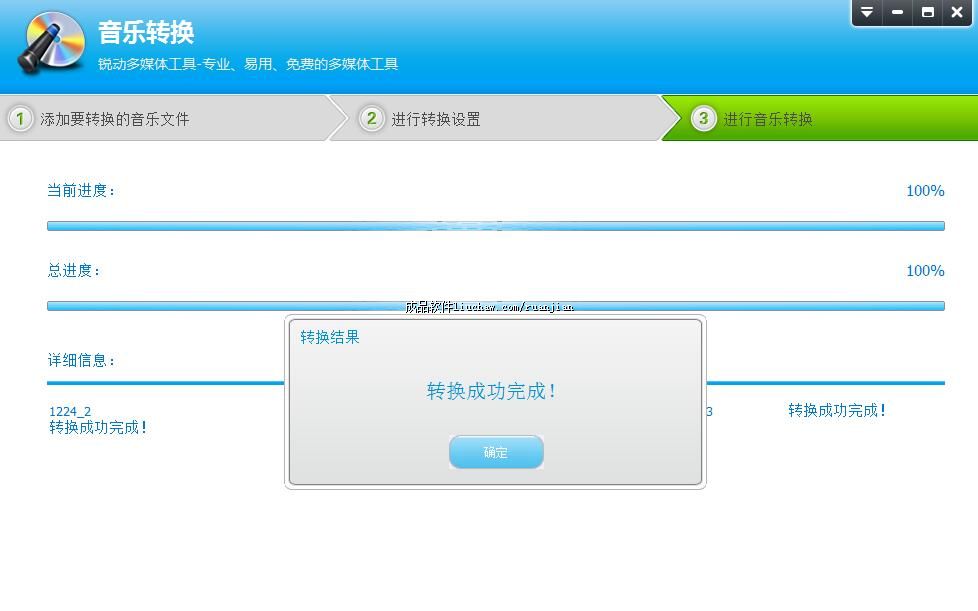This screenshot has height=611, width=978.
Task: Click the step 1 number circle
Action: coord(20,119)
